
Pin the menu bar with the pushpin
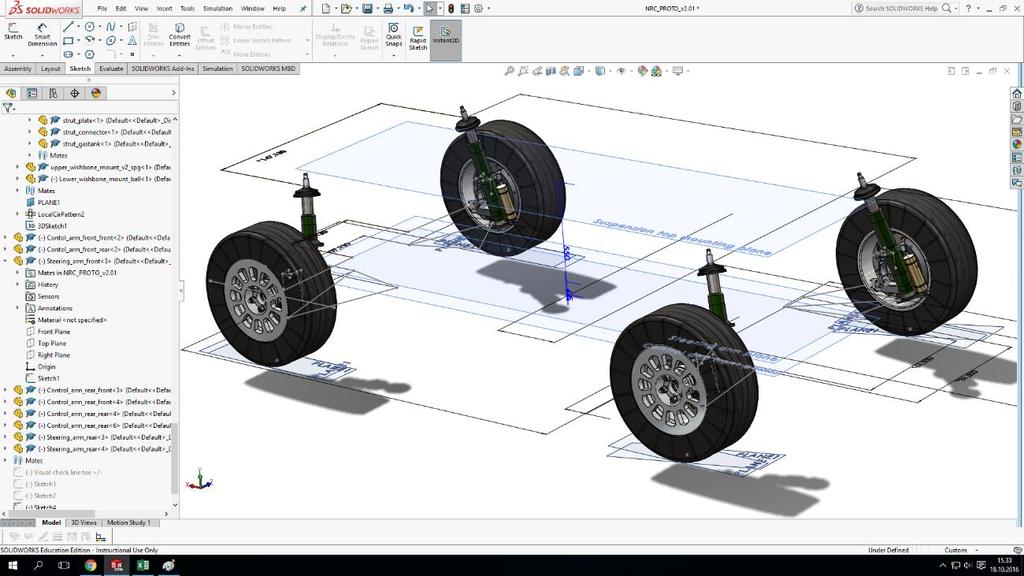point(303,8)
